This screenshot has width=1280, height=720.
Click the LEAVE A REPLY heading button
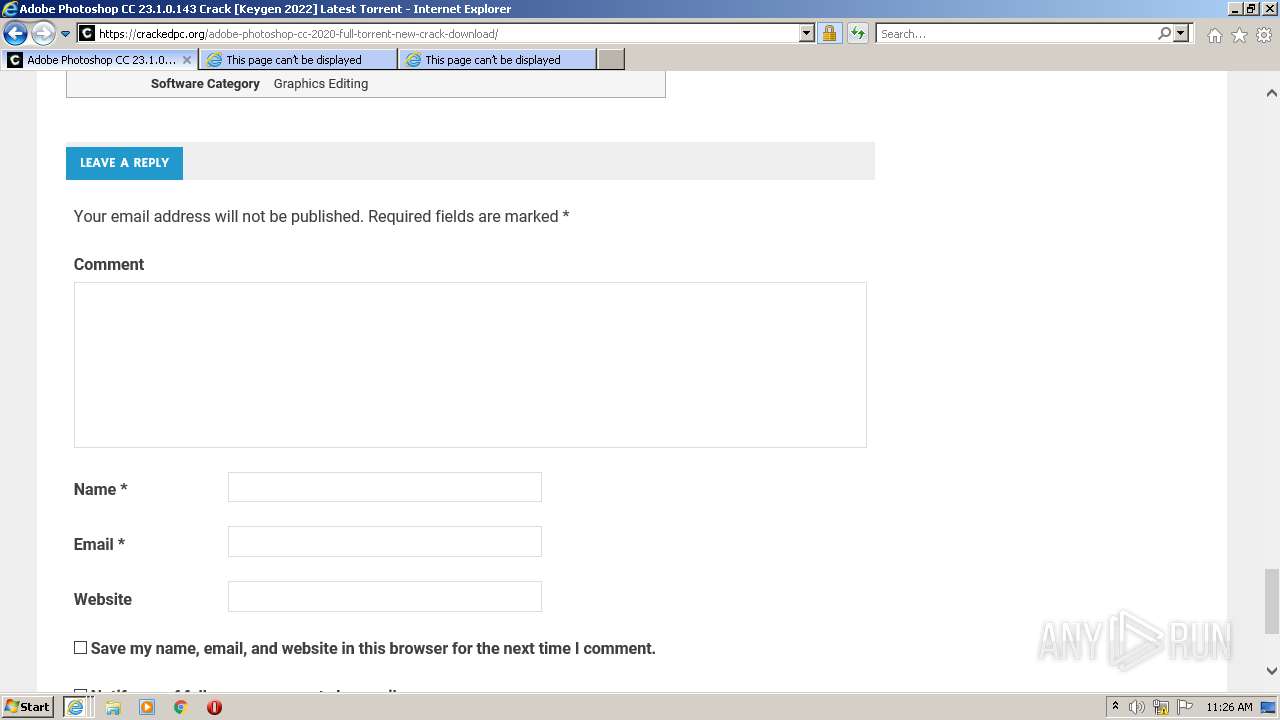[x=124, y=162]
